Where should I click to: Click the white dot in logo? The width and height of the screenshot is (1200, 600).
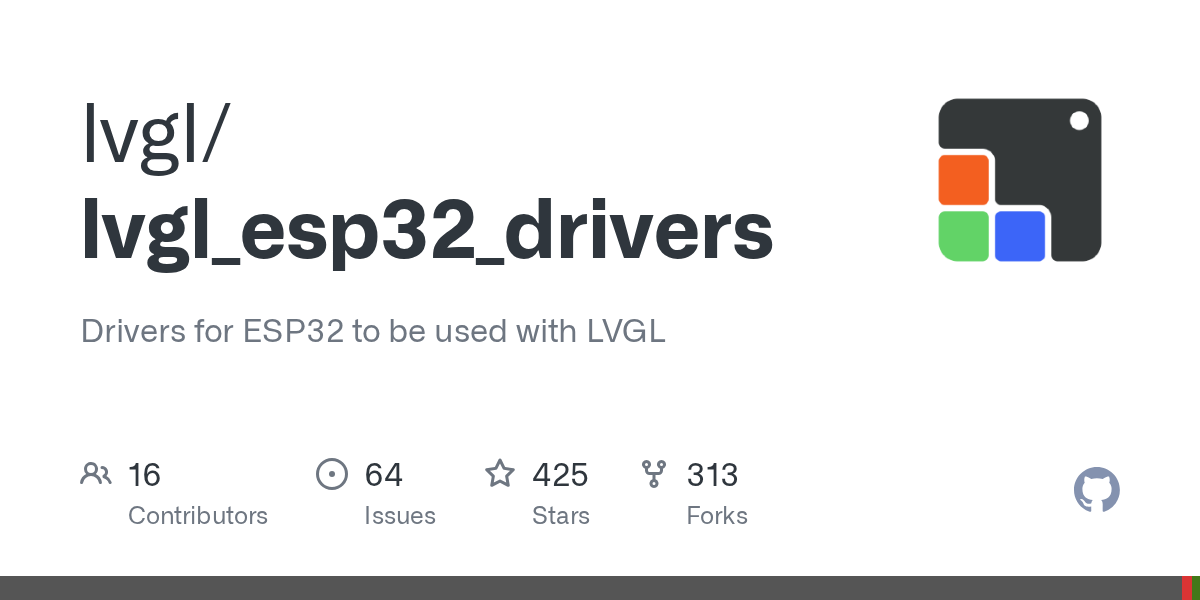(x=1079, y=121)
